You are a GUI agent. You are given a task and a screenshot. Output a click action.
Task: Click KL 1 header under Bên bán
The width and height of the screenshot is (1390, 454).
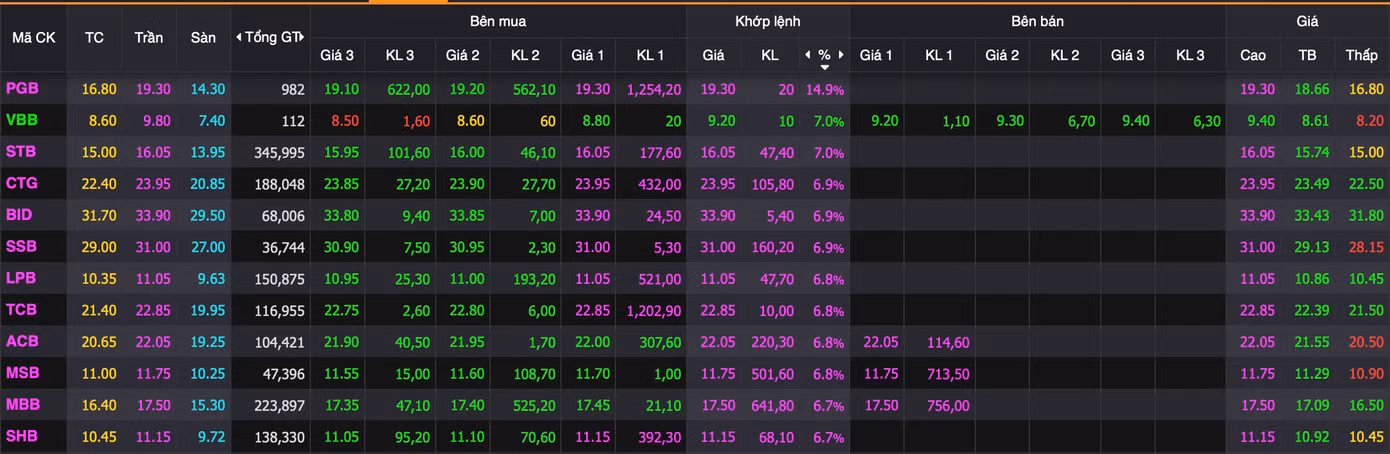point(939,55)
